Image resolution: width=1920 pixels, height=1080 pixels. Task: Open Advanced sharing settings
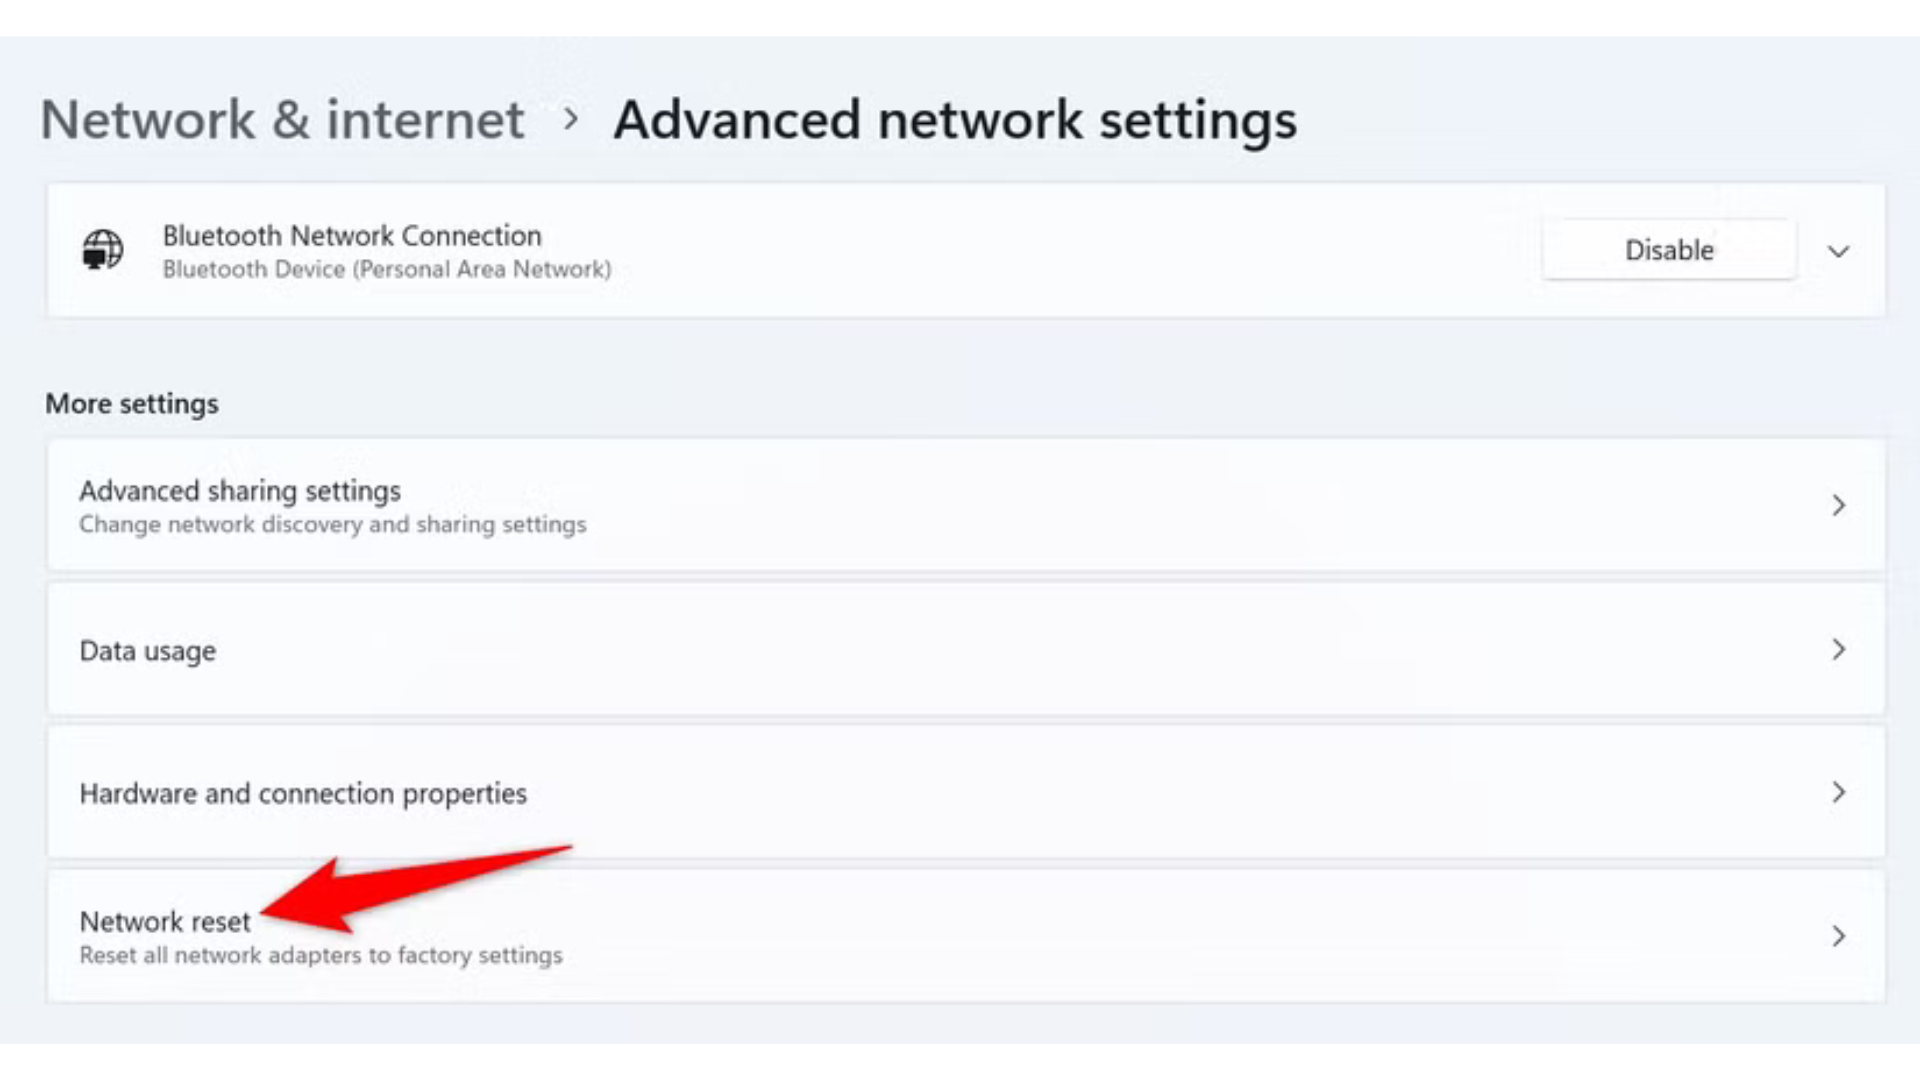click(240, 491)
